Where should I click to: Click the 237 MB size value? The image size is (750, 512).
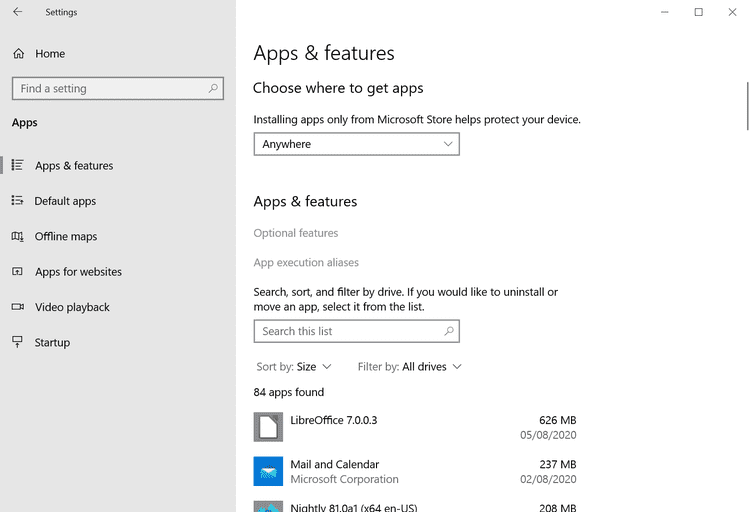pyautogui.click(x=558, y=465)
